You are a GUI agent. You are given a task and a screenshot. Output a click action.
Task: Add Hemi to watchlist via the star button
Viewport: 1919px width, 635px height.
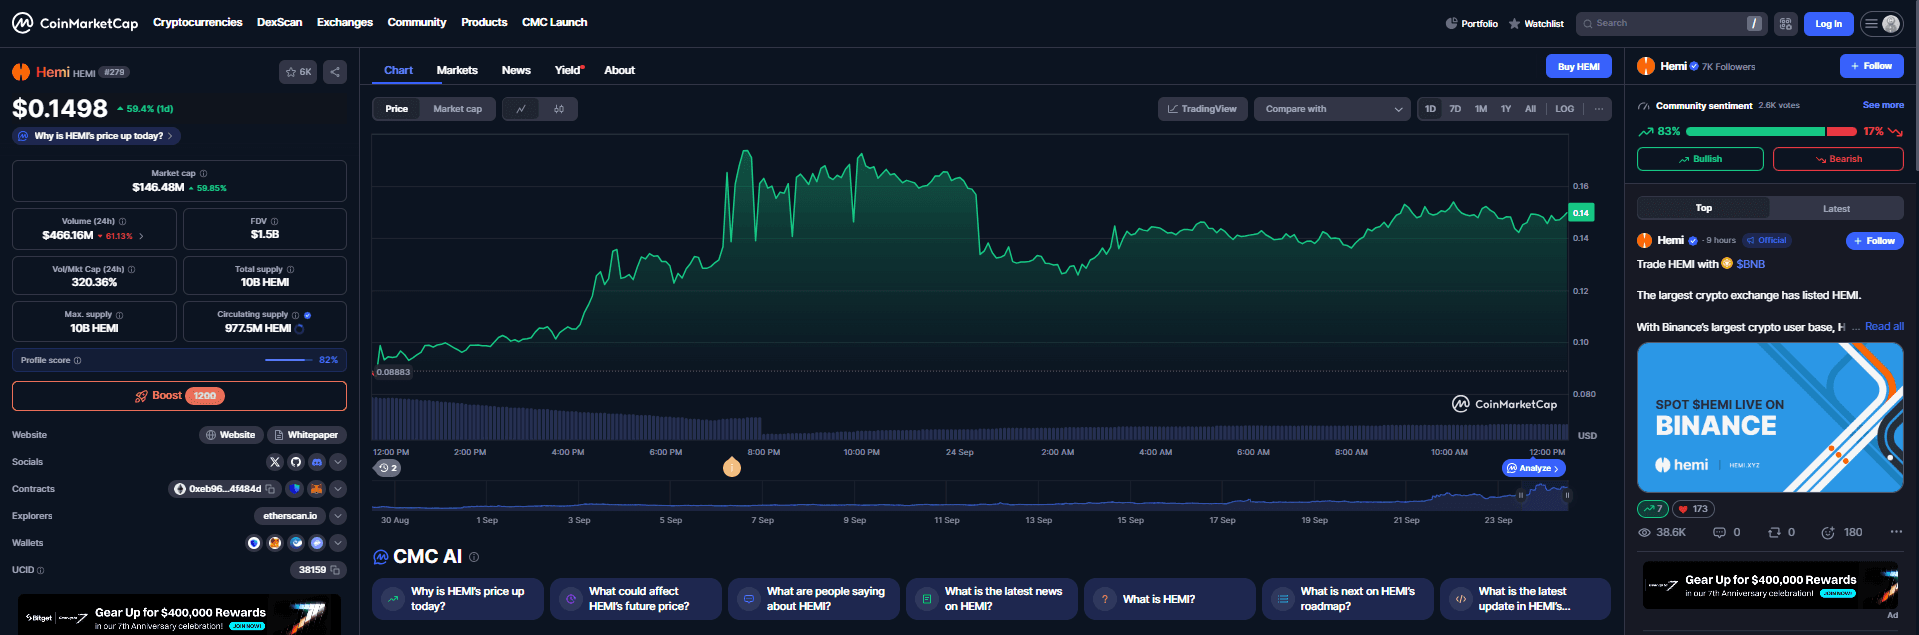(298, 72)
